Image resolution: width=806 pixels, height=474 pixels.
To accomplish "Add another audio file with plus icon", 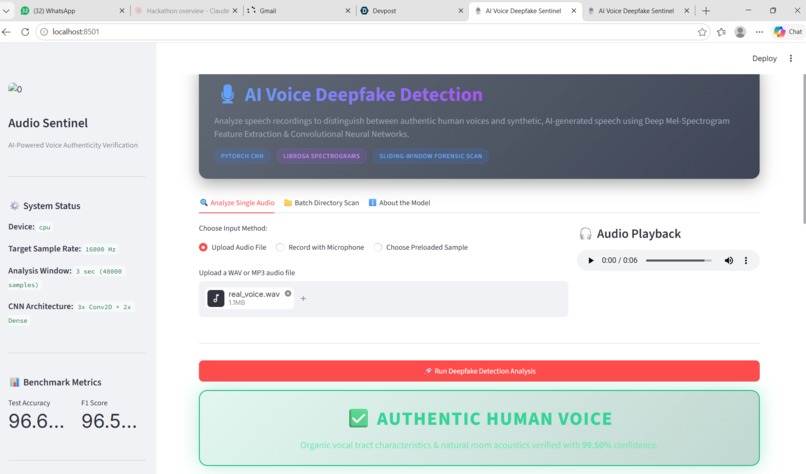I will pyautogui.click(x=303, y=298).
